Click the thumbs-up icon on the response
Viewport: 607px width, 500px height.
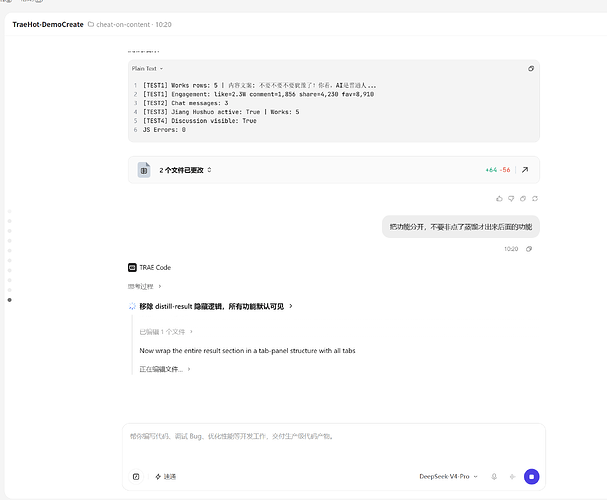point(499,199)
